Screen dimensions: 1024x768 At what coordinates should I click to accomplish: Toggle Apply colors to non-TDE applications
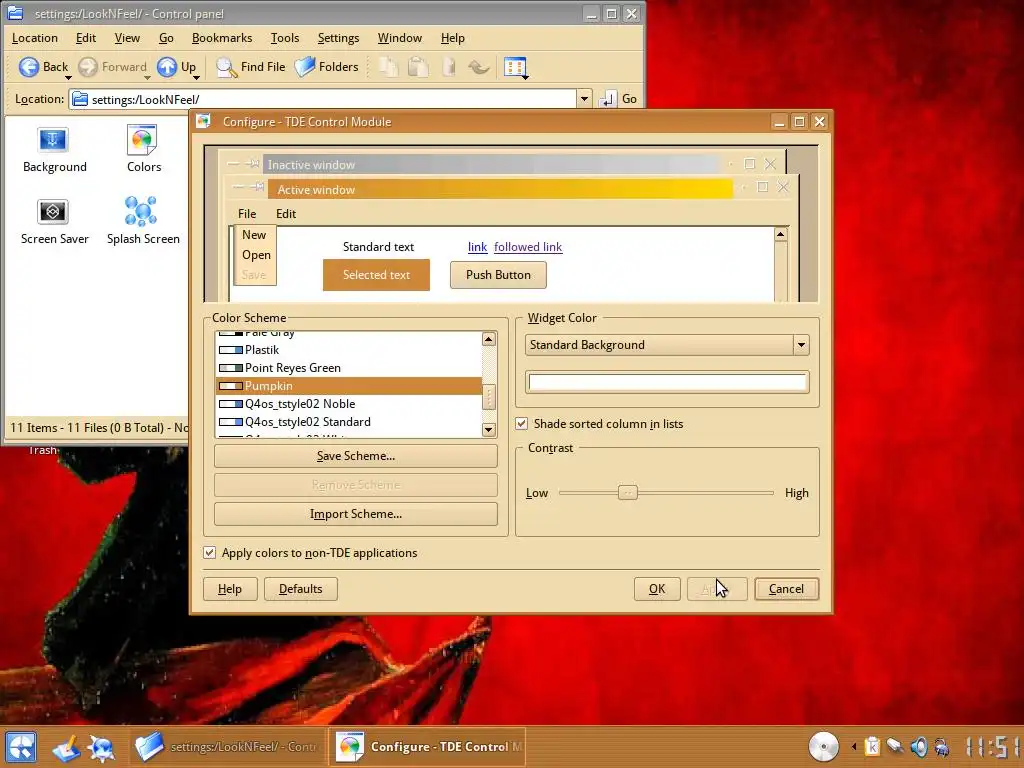pos(209,552)
